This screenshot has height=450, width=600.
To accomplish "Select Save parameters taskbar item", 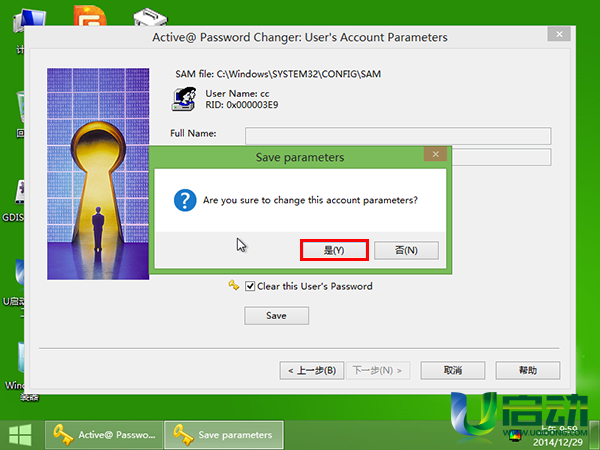I will 224,435.
